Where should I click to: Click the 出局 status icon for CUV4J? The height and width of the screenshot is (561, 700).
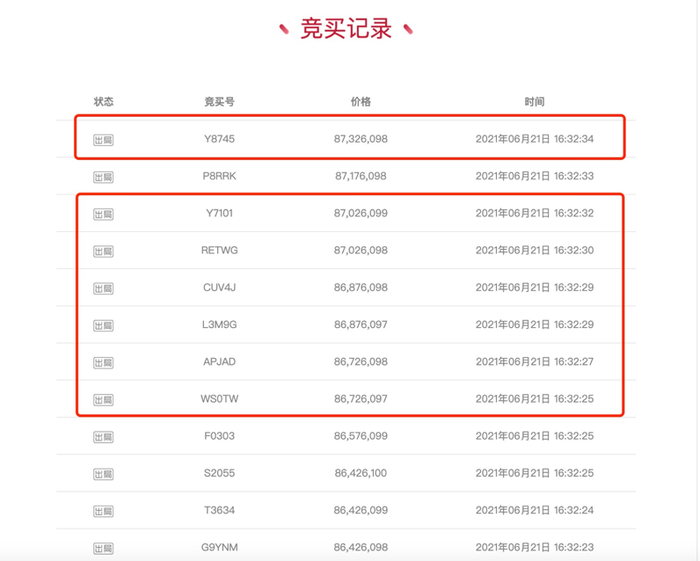[x=103, y=288]
